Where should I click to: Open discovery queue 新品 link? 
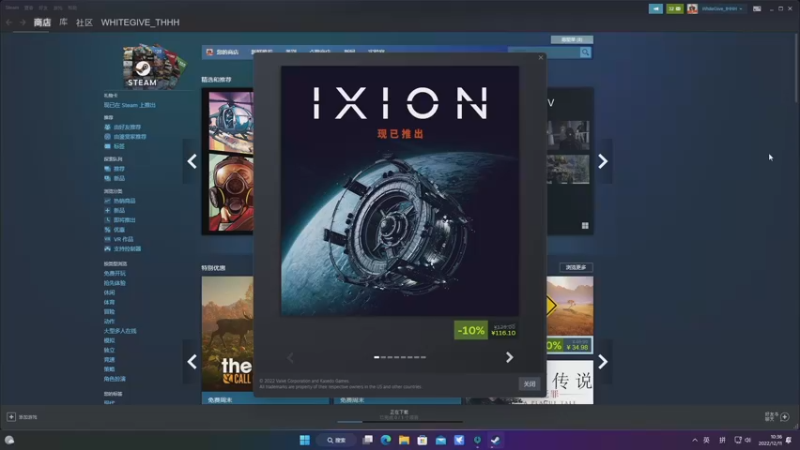pyautogui.click(x=118, y=179)
